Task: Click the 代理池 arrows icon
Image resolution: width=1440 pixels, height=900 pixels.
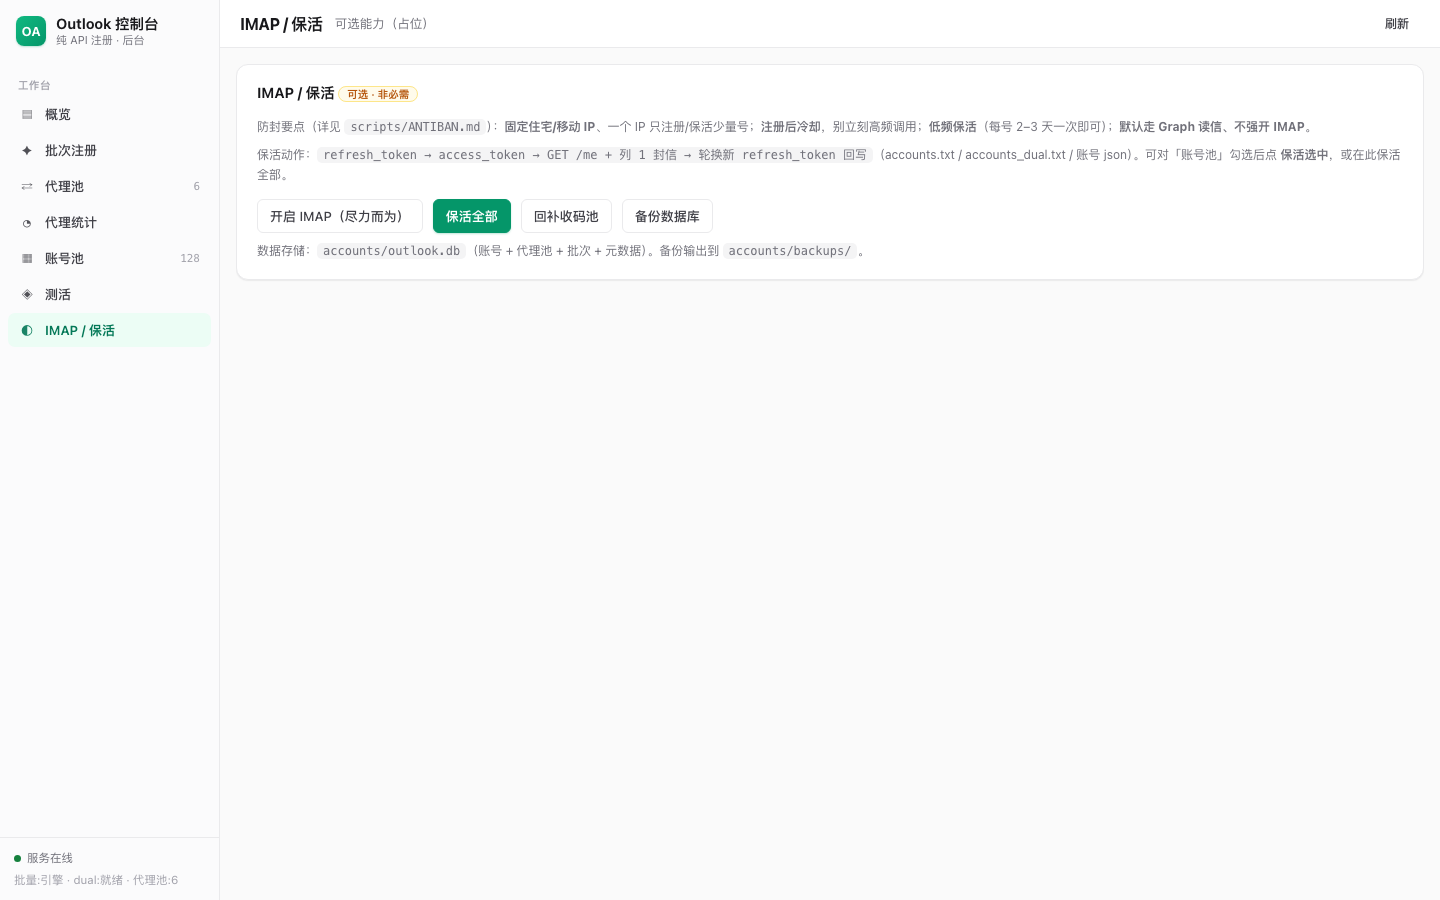Action: coord(27,187)
